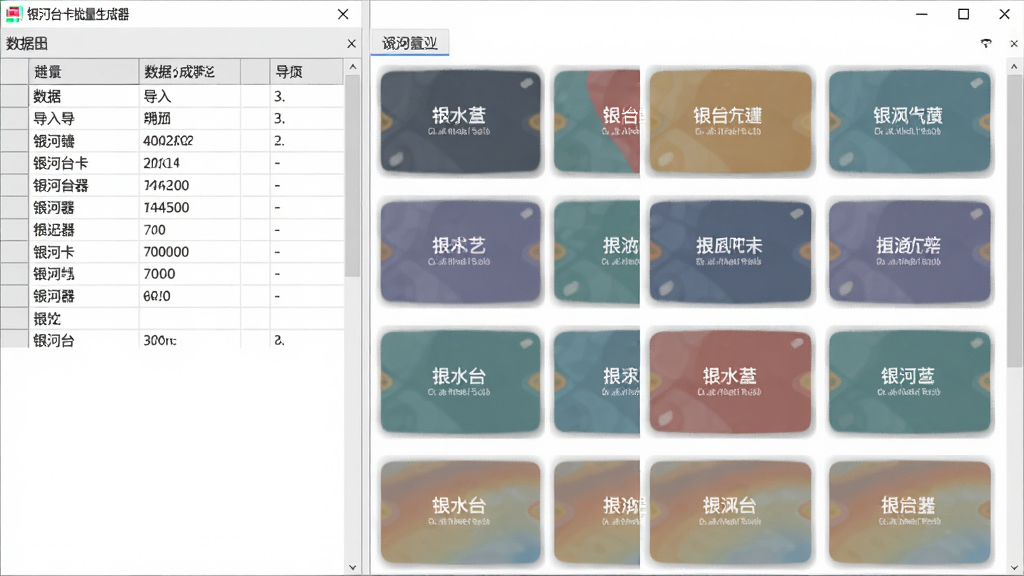This screenshot has height=576, width=1024.
Task: Select the cell with value 4002
Action: point(189,141)
